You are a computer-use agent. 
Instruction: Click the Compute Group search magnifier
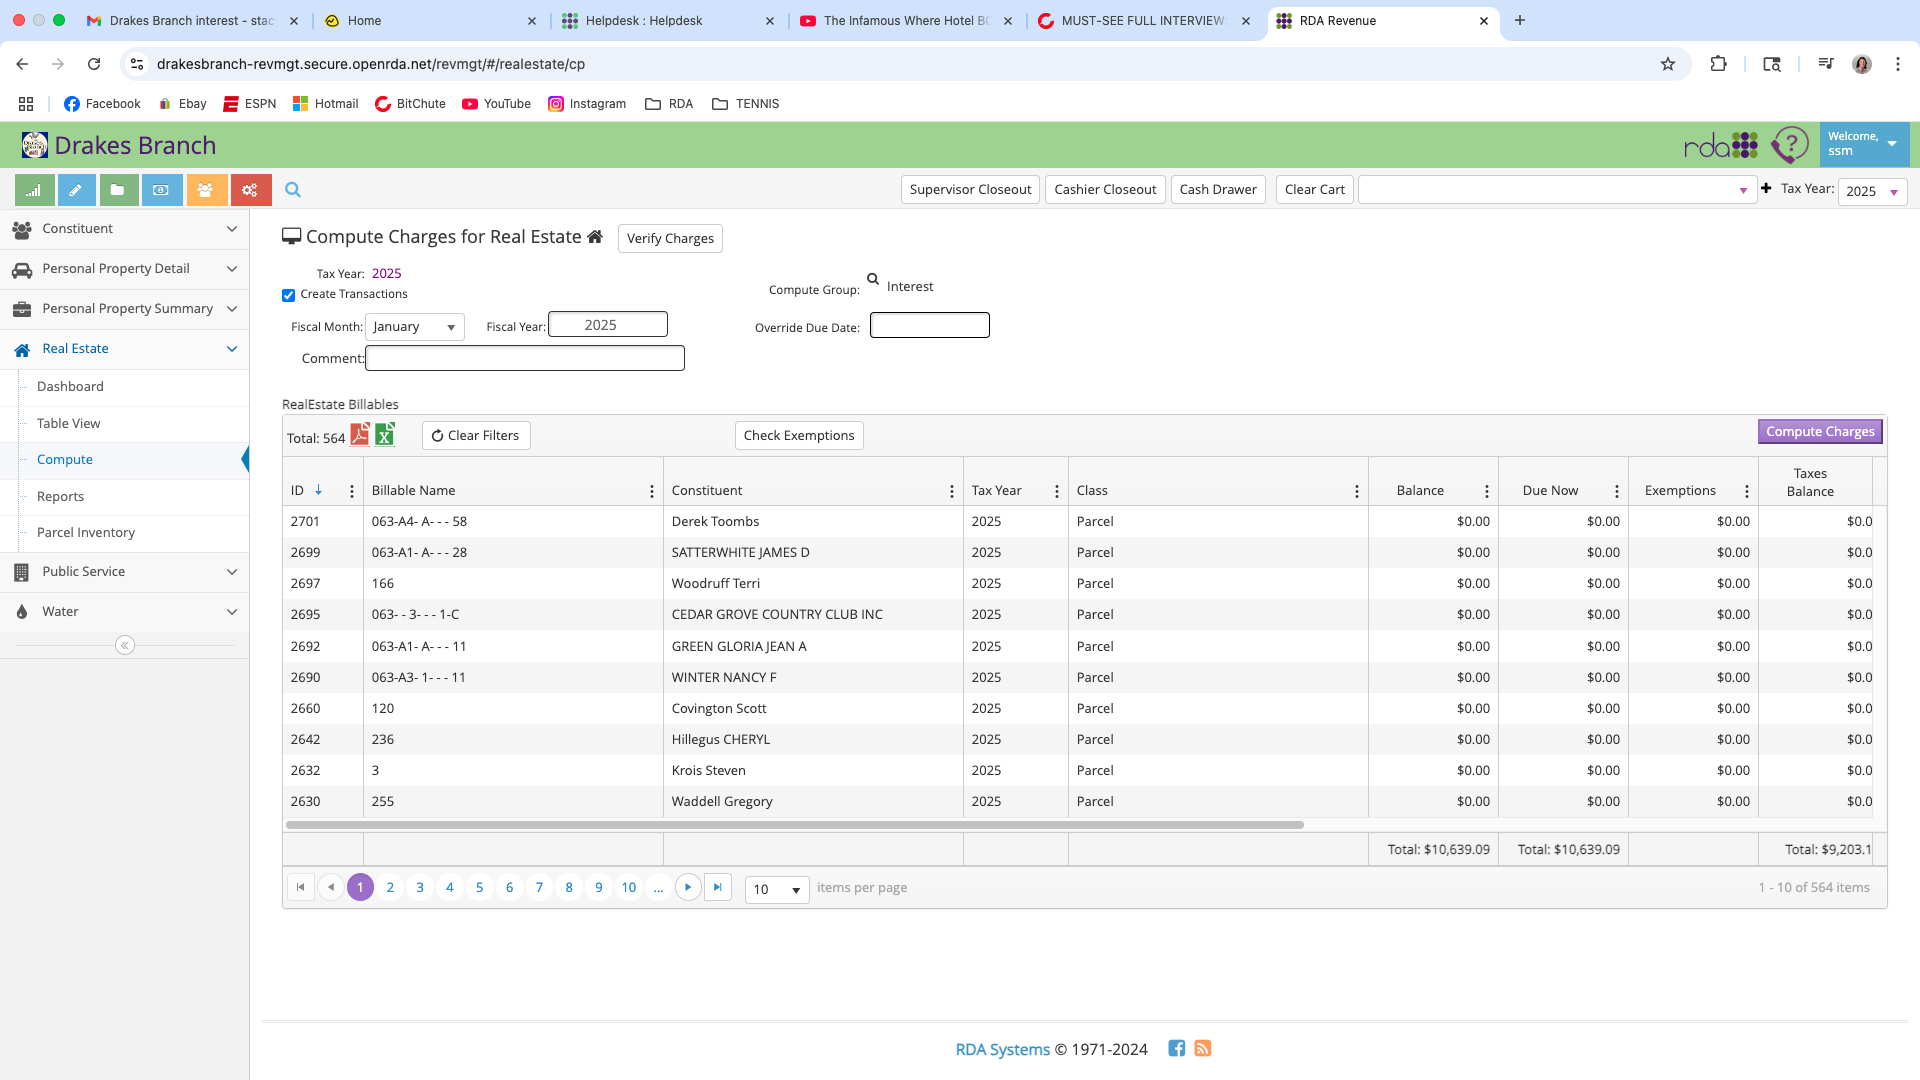[x=873, y=280]
